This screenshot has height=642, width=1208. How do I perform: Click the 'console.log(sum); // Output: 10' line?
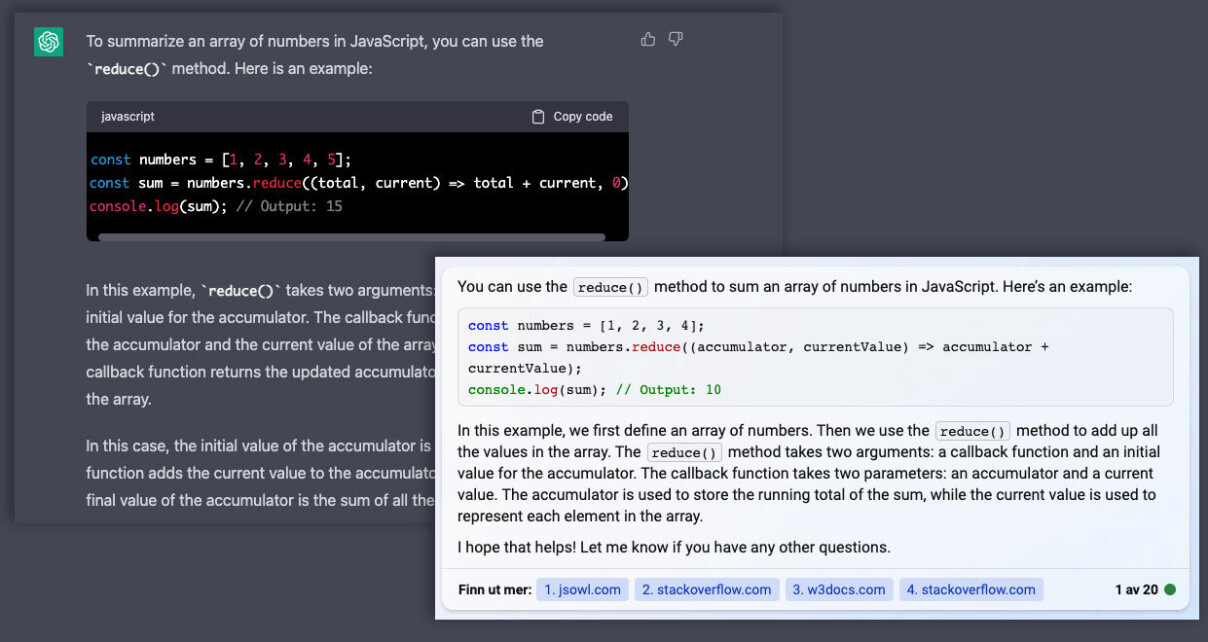tap(594, 390)
